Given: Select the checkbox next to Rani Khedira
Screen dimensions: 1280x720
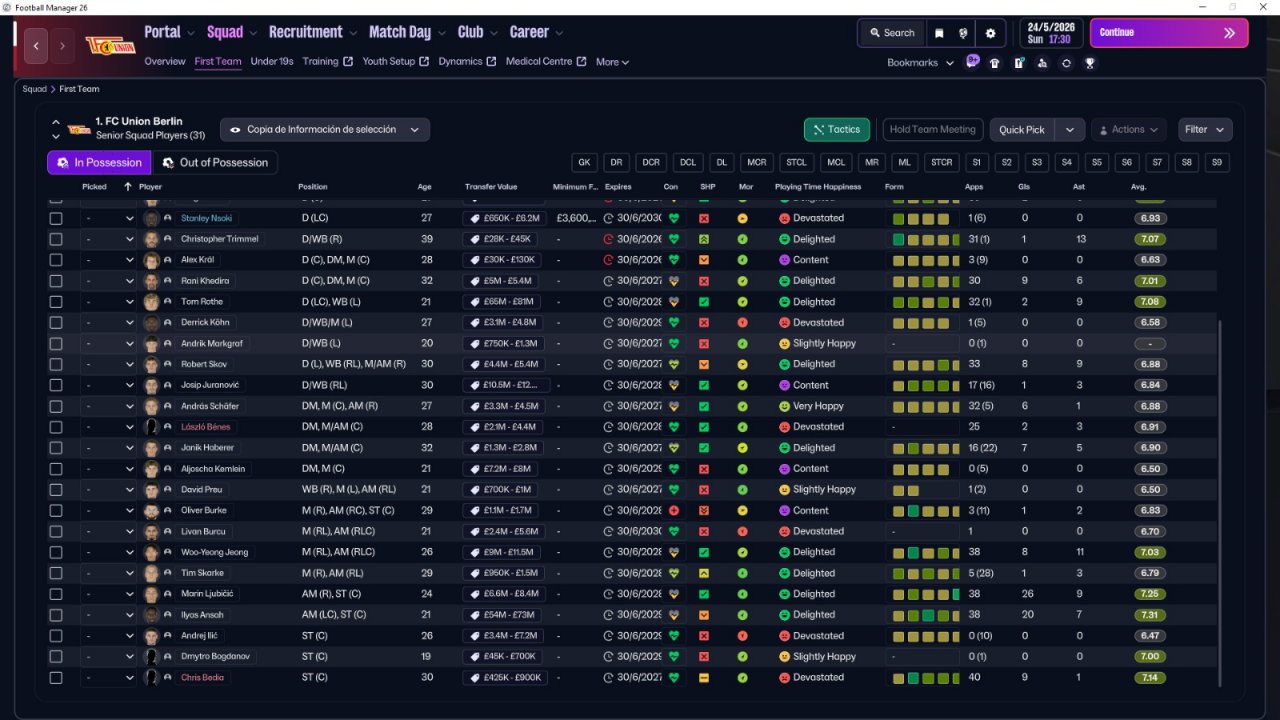Looking at the screenshot, I should pos(56,281).
